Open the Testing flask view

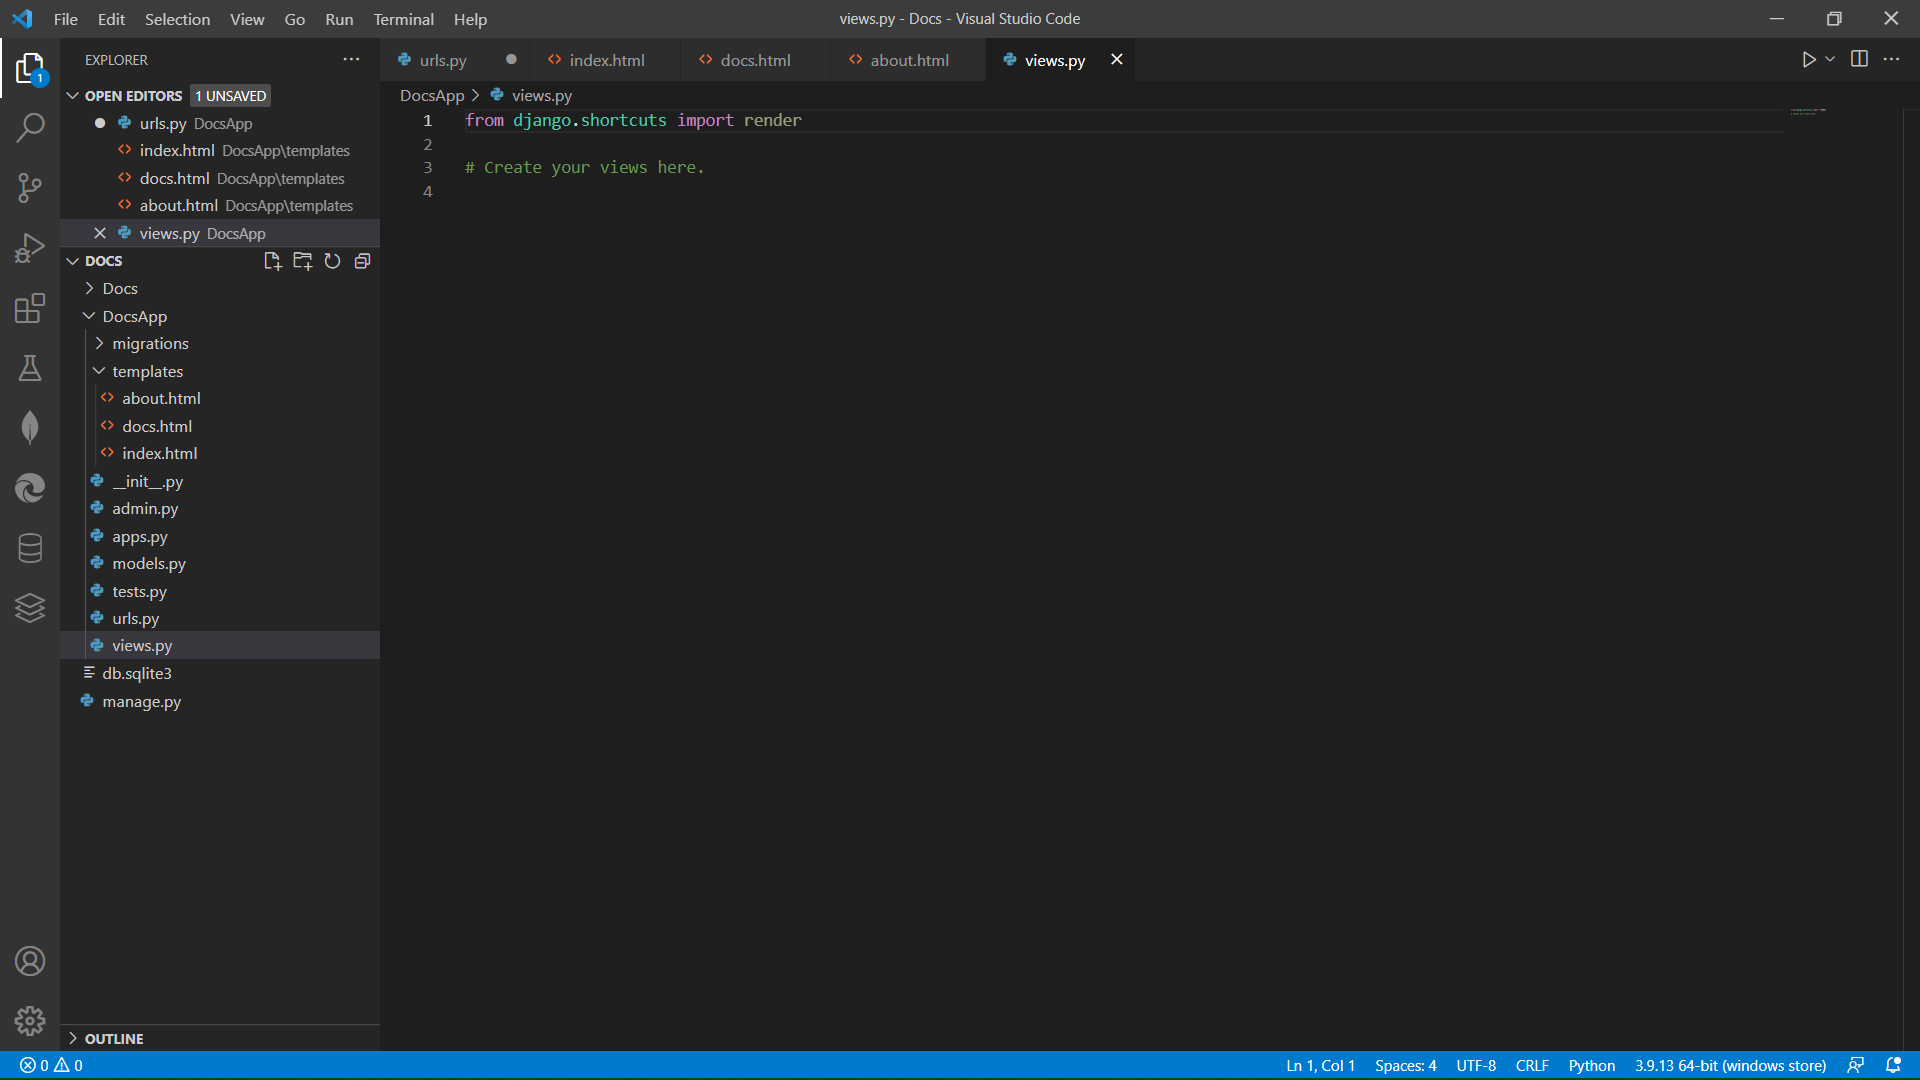point(30,368)
